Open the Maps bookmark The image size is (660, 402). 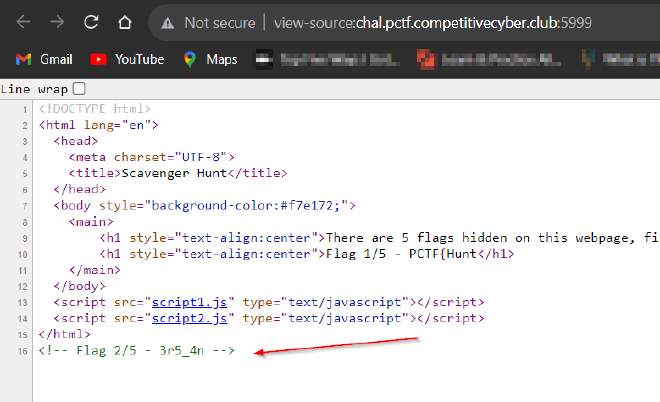(x=210, y=59)
